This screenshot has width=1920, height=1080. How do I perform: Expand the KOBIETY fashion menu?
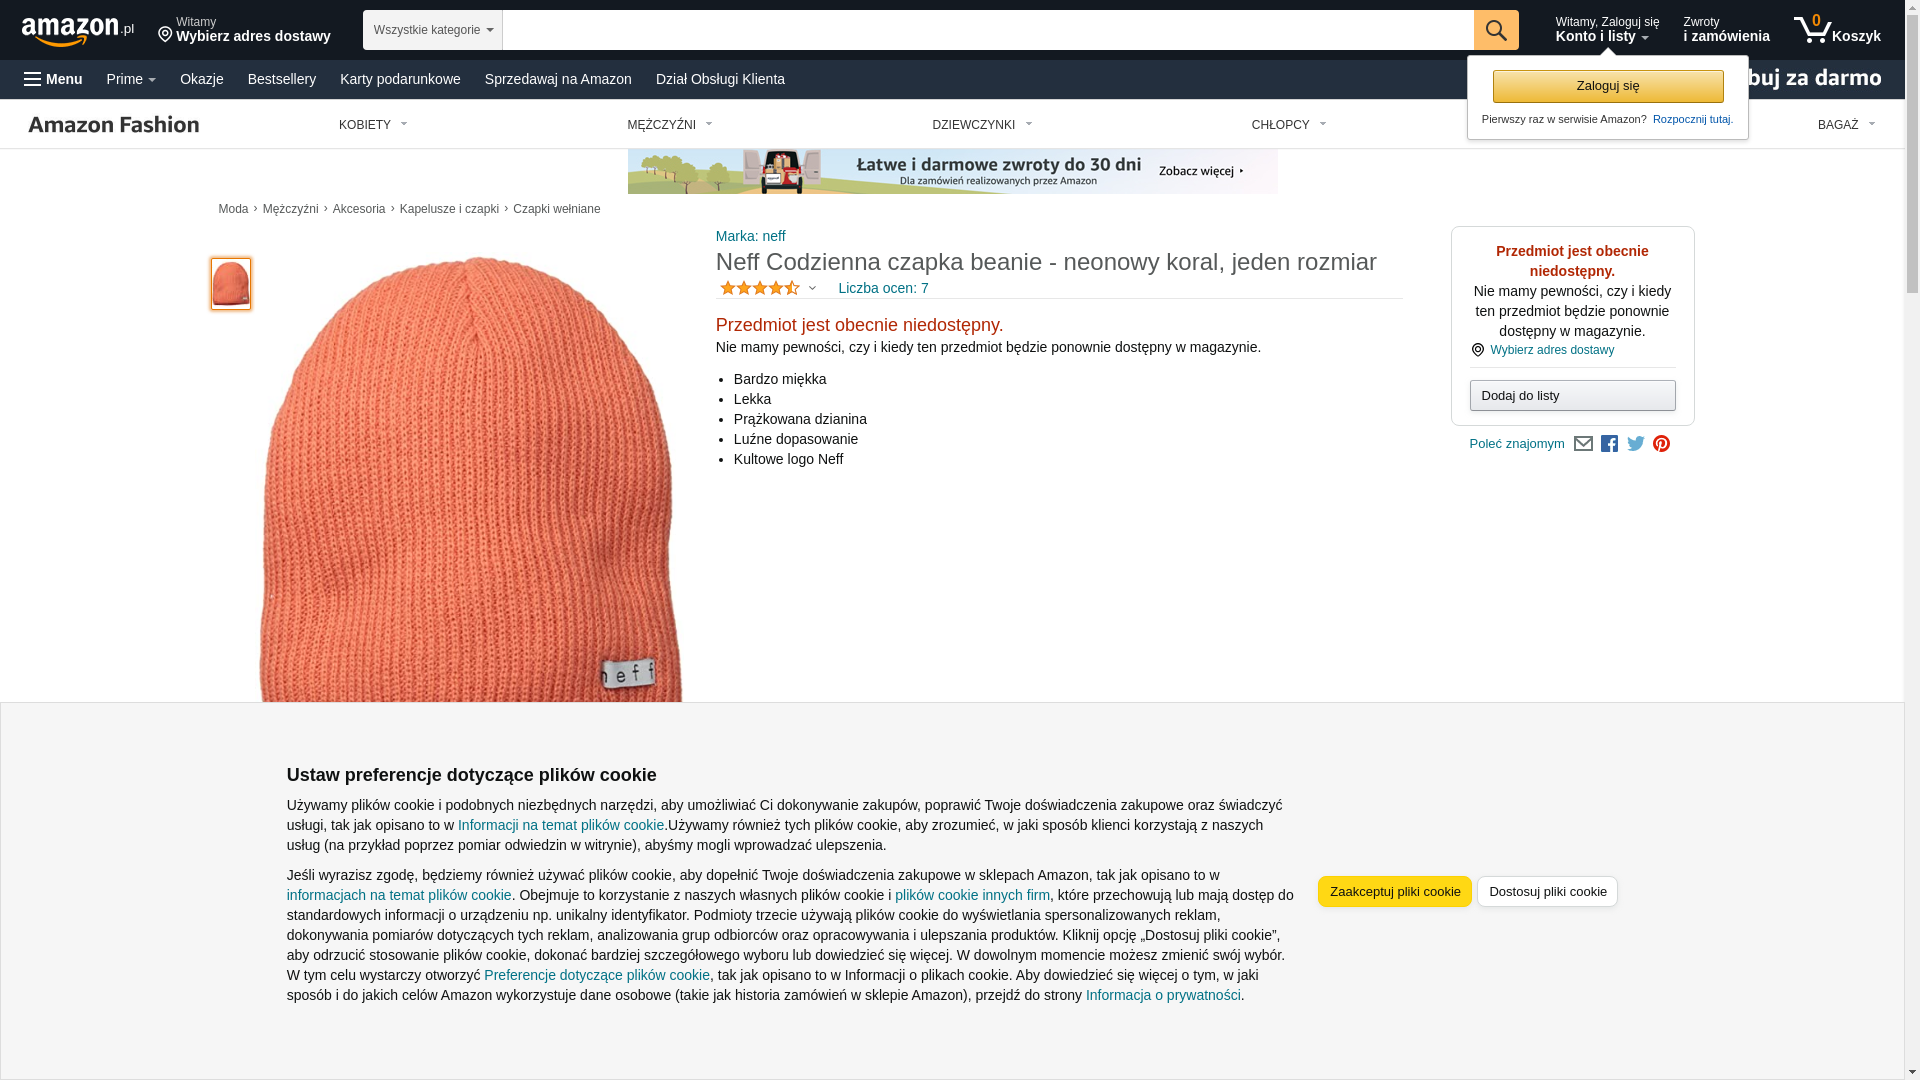[x=373, y=125]
